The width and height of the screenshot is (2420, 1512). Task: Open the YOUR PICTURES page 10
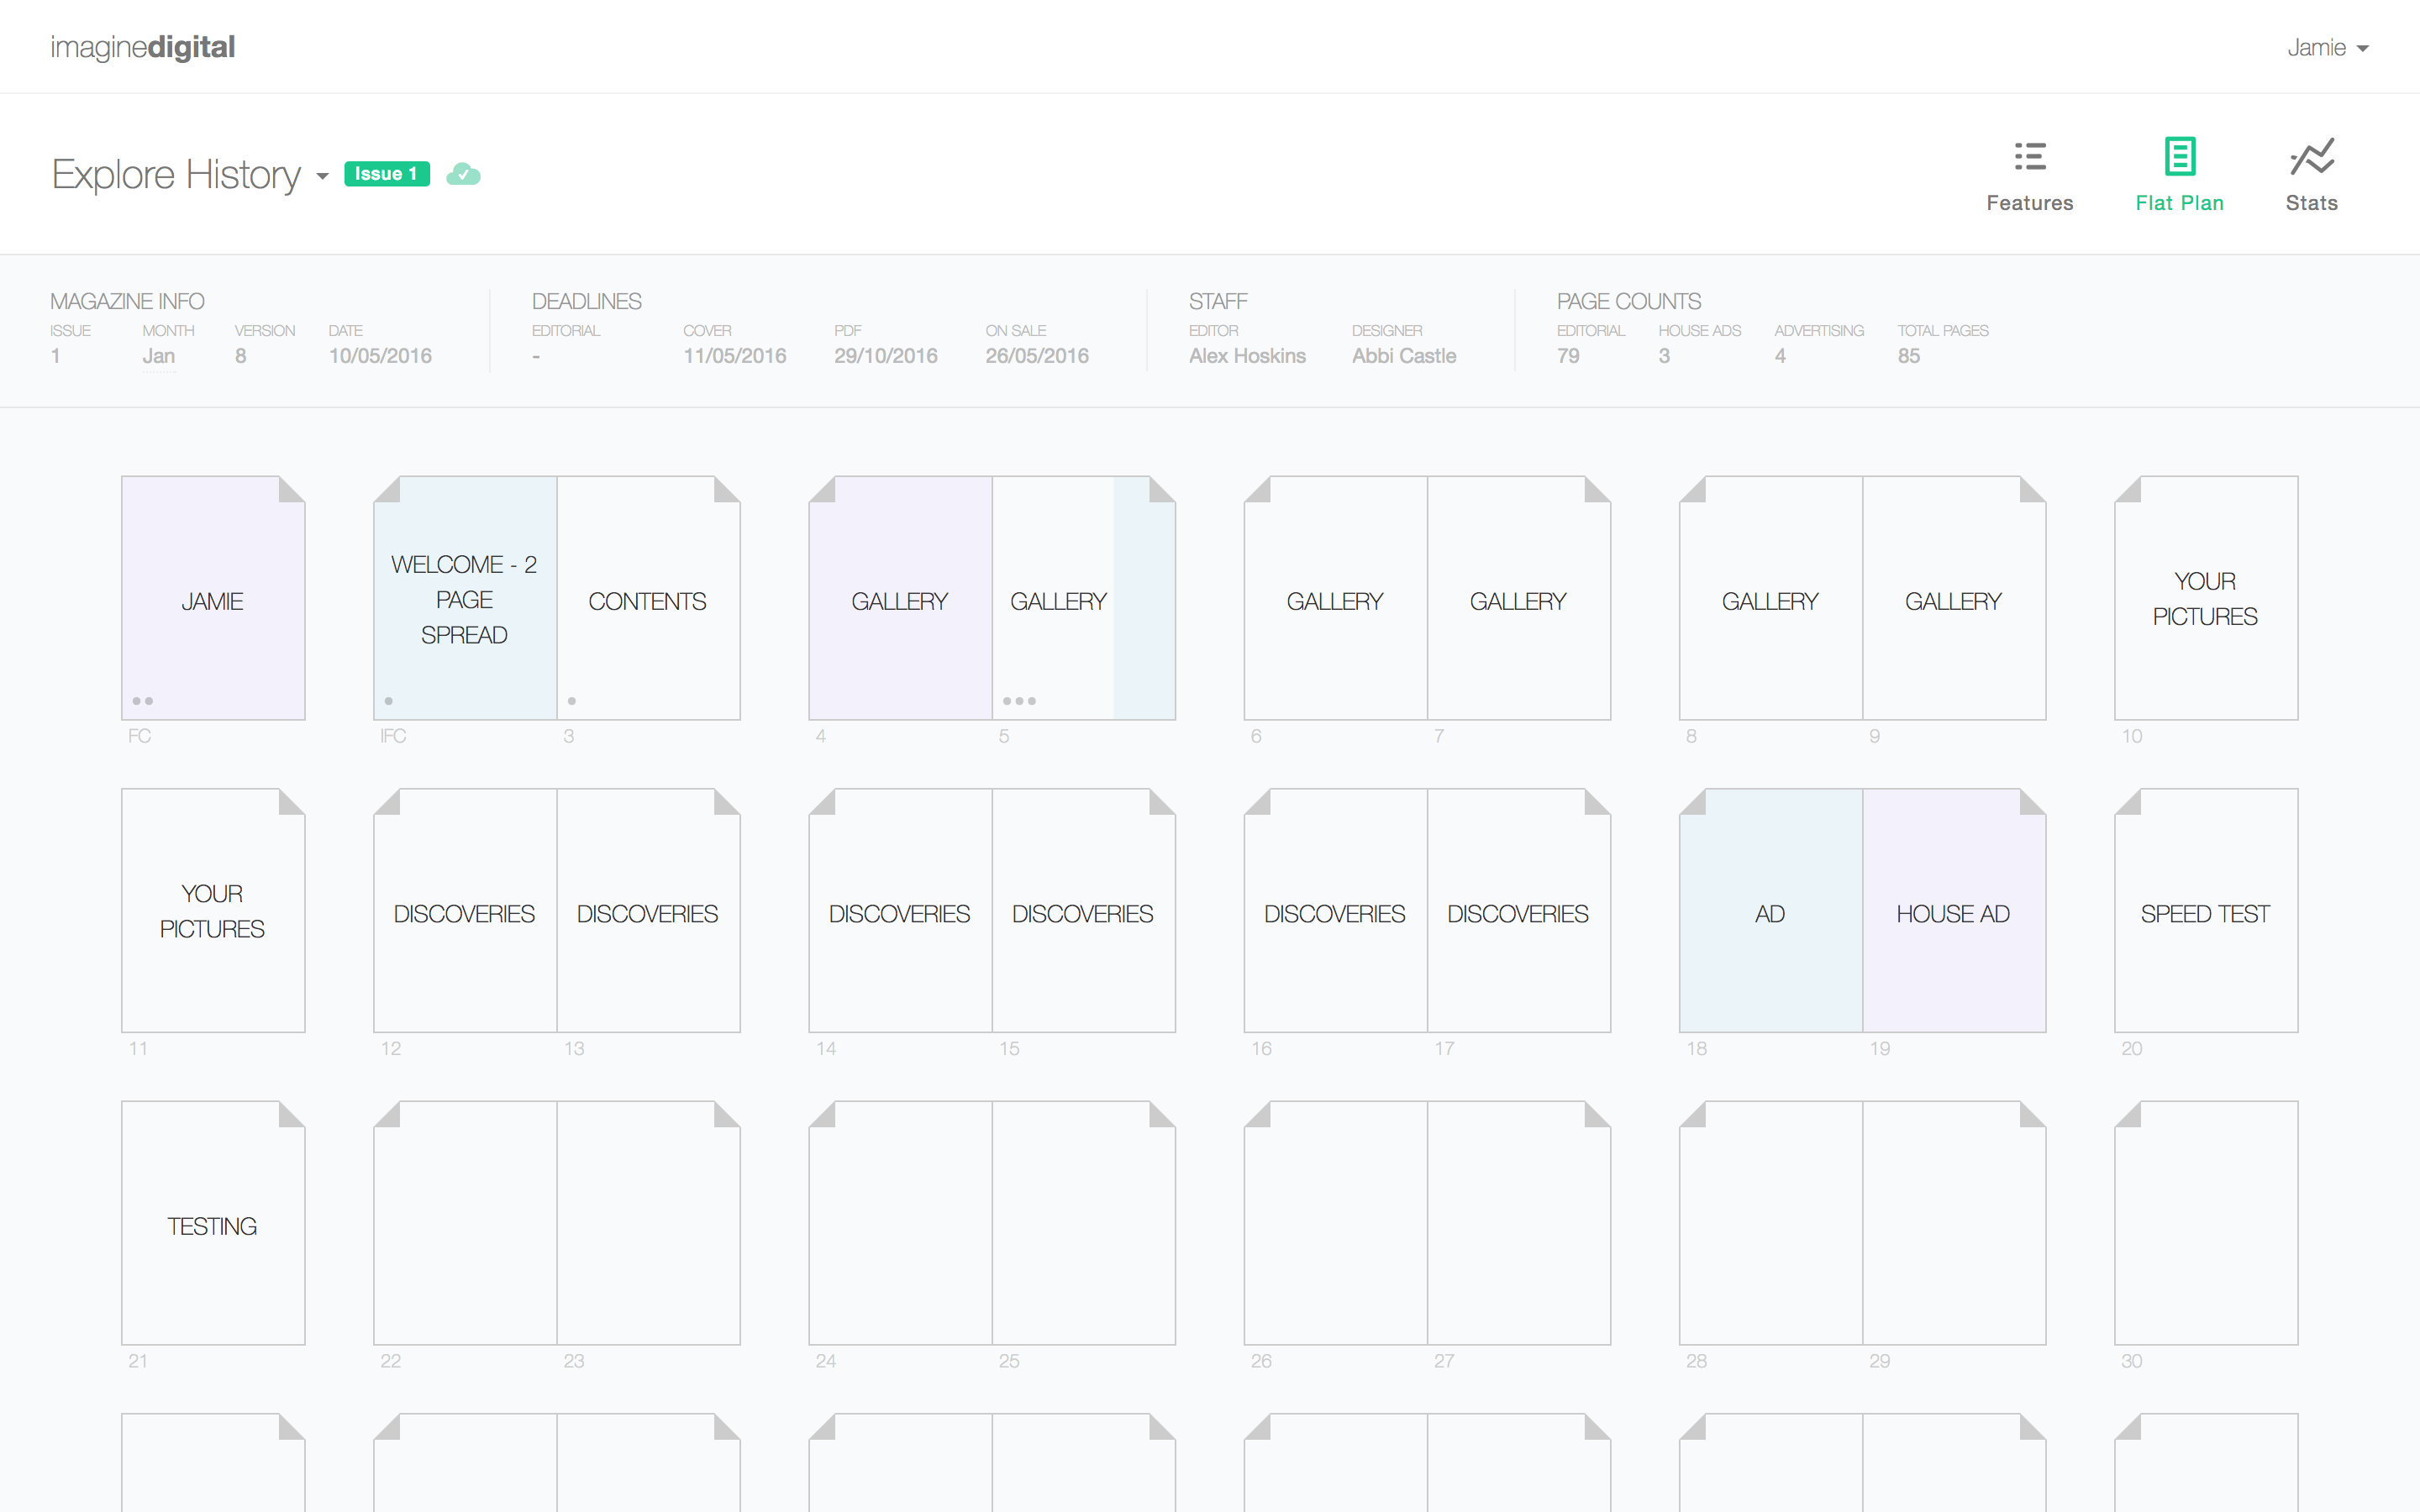2206,598
